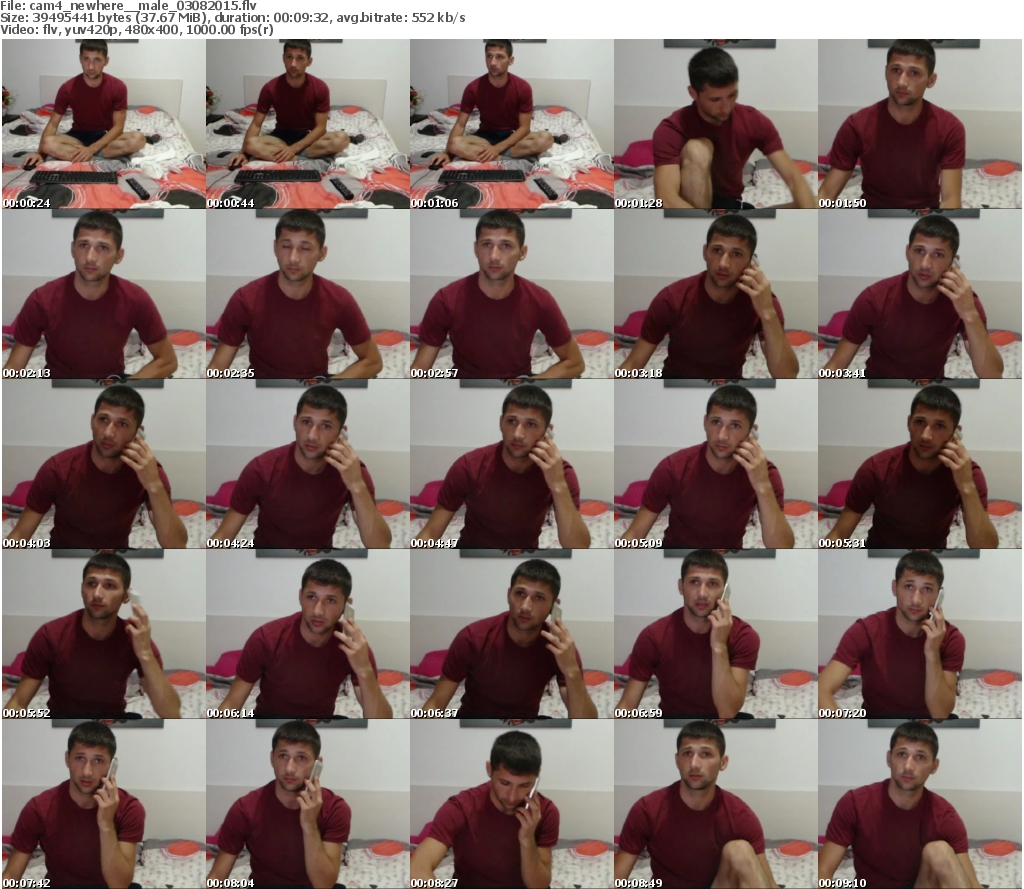1024x889 pixels.
Task: Select the thumbnail stamped 00:04:47
Action: [x=511, y=464]
